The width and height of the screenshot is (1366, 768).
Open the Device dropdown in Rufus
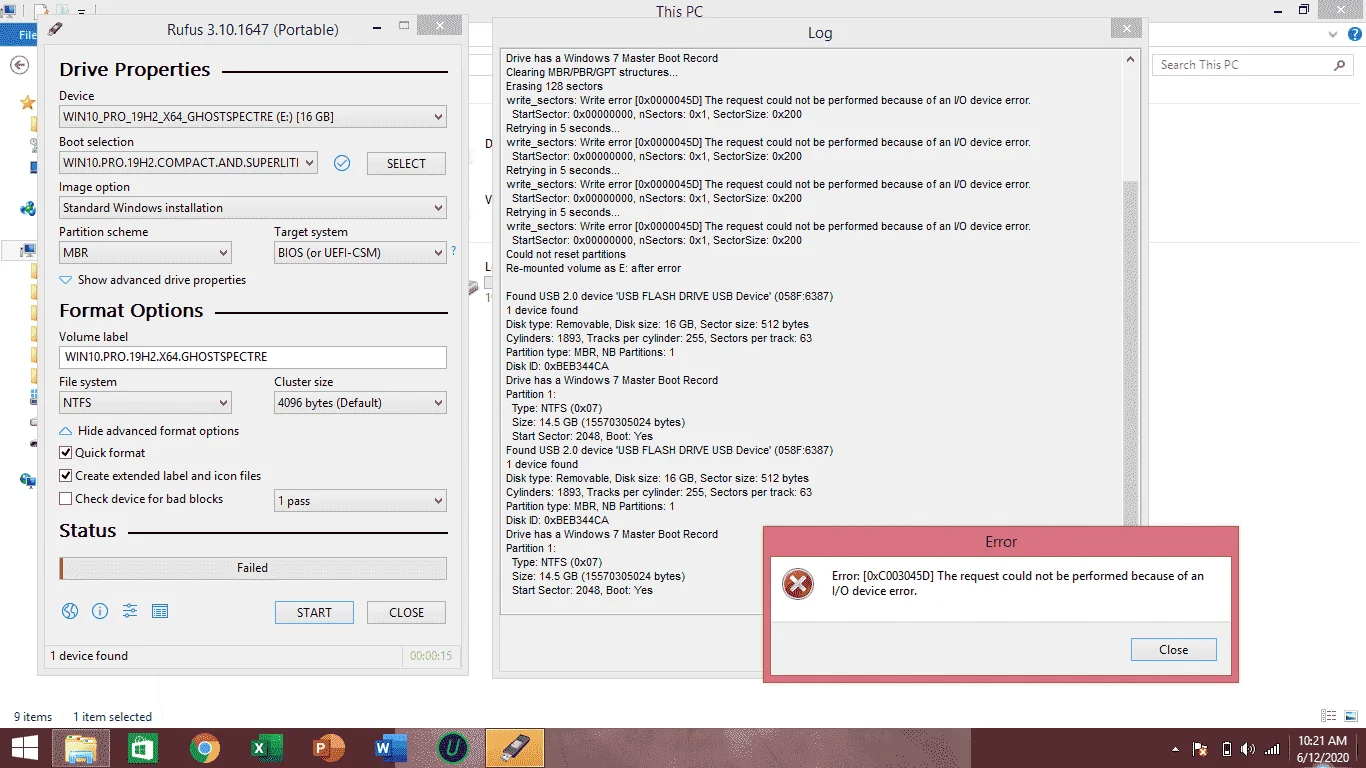(x=252, y=117)
